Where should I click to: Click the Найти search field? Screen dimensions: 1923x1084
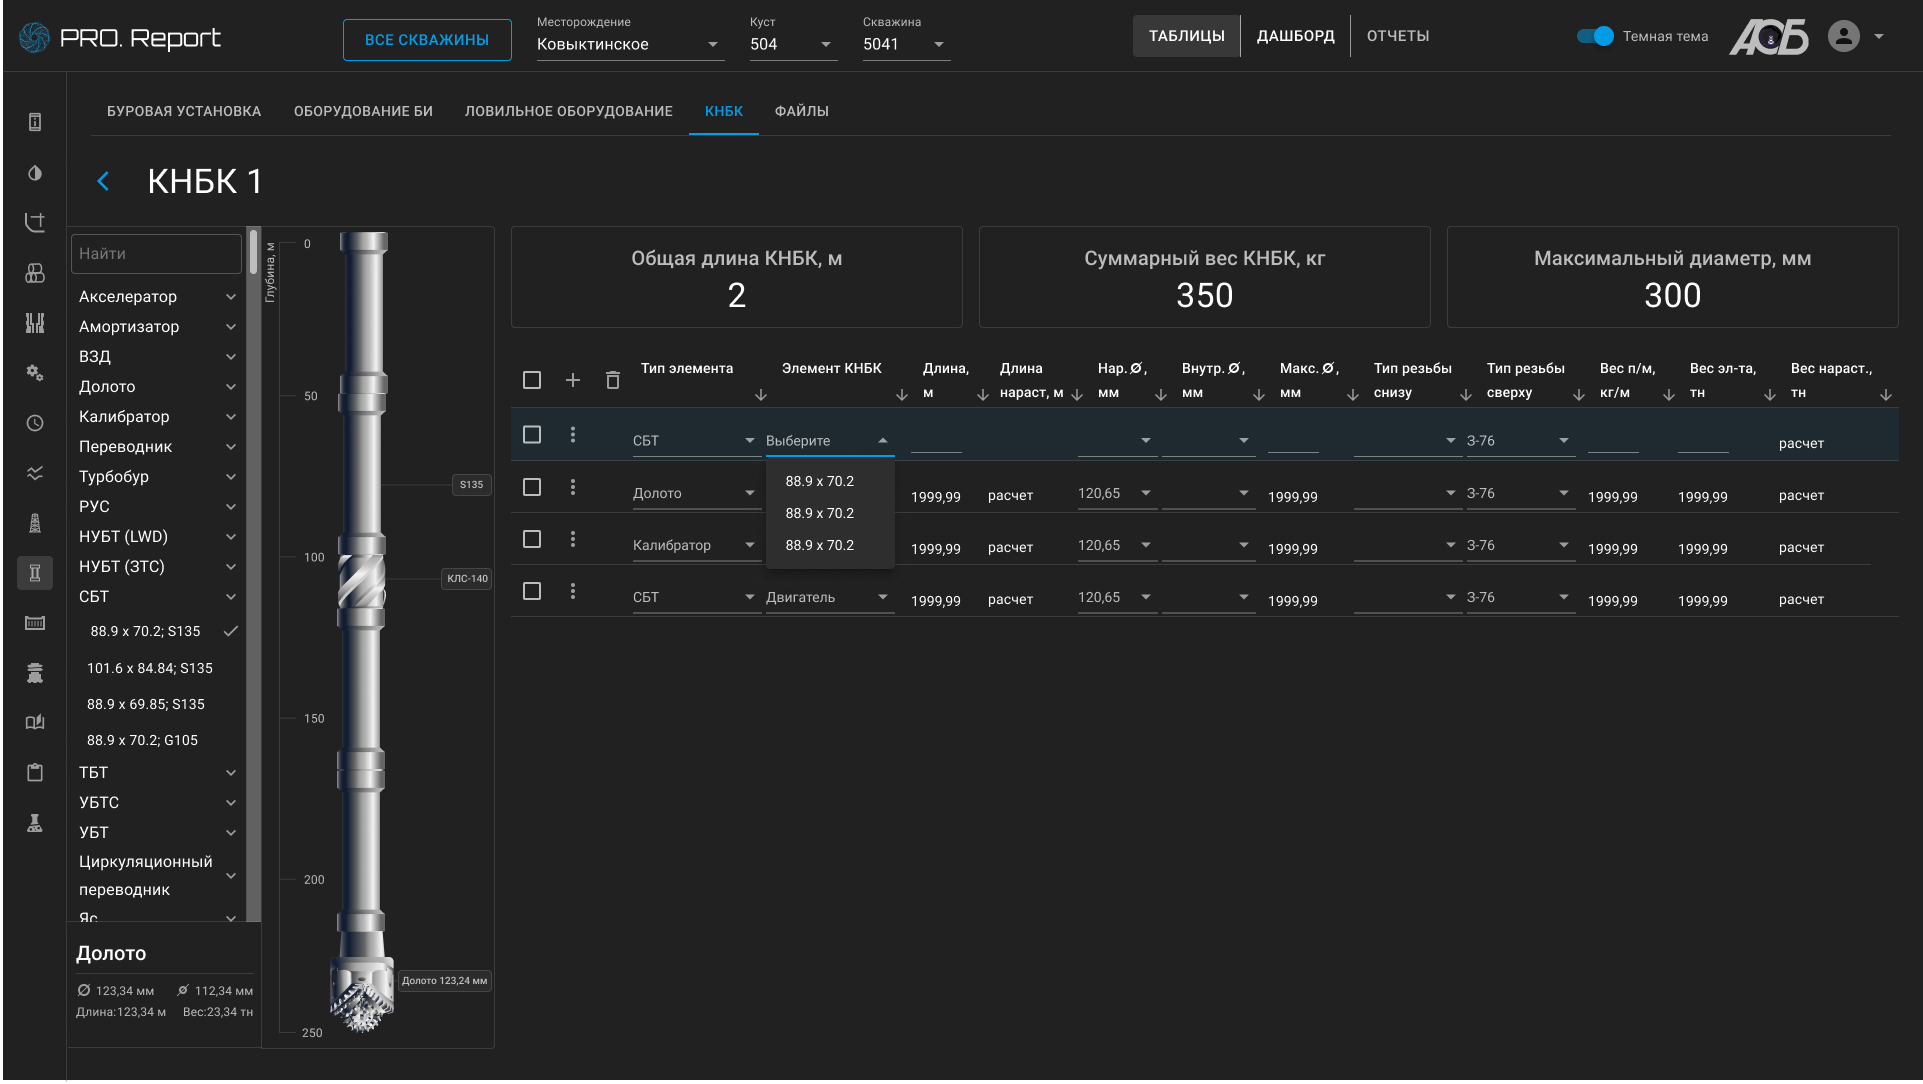(x=156, y=254)
